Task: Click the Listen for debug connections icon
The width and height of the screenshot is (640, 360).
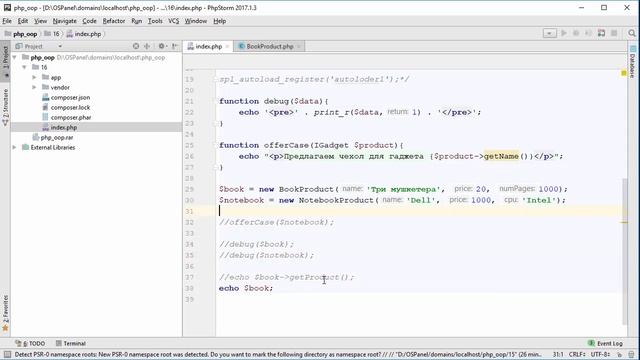Action: pos(601,33)
